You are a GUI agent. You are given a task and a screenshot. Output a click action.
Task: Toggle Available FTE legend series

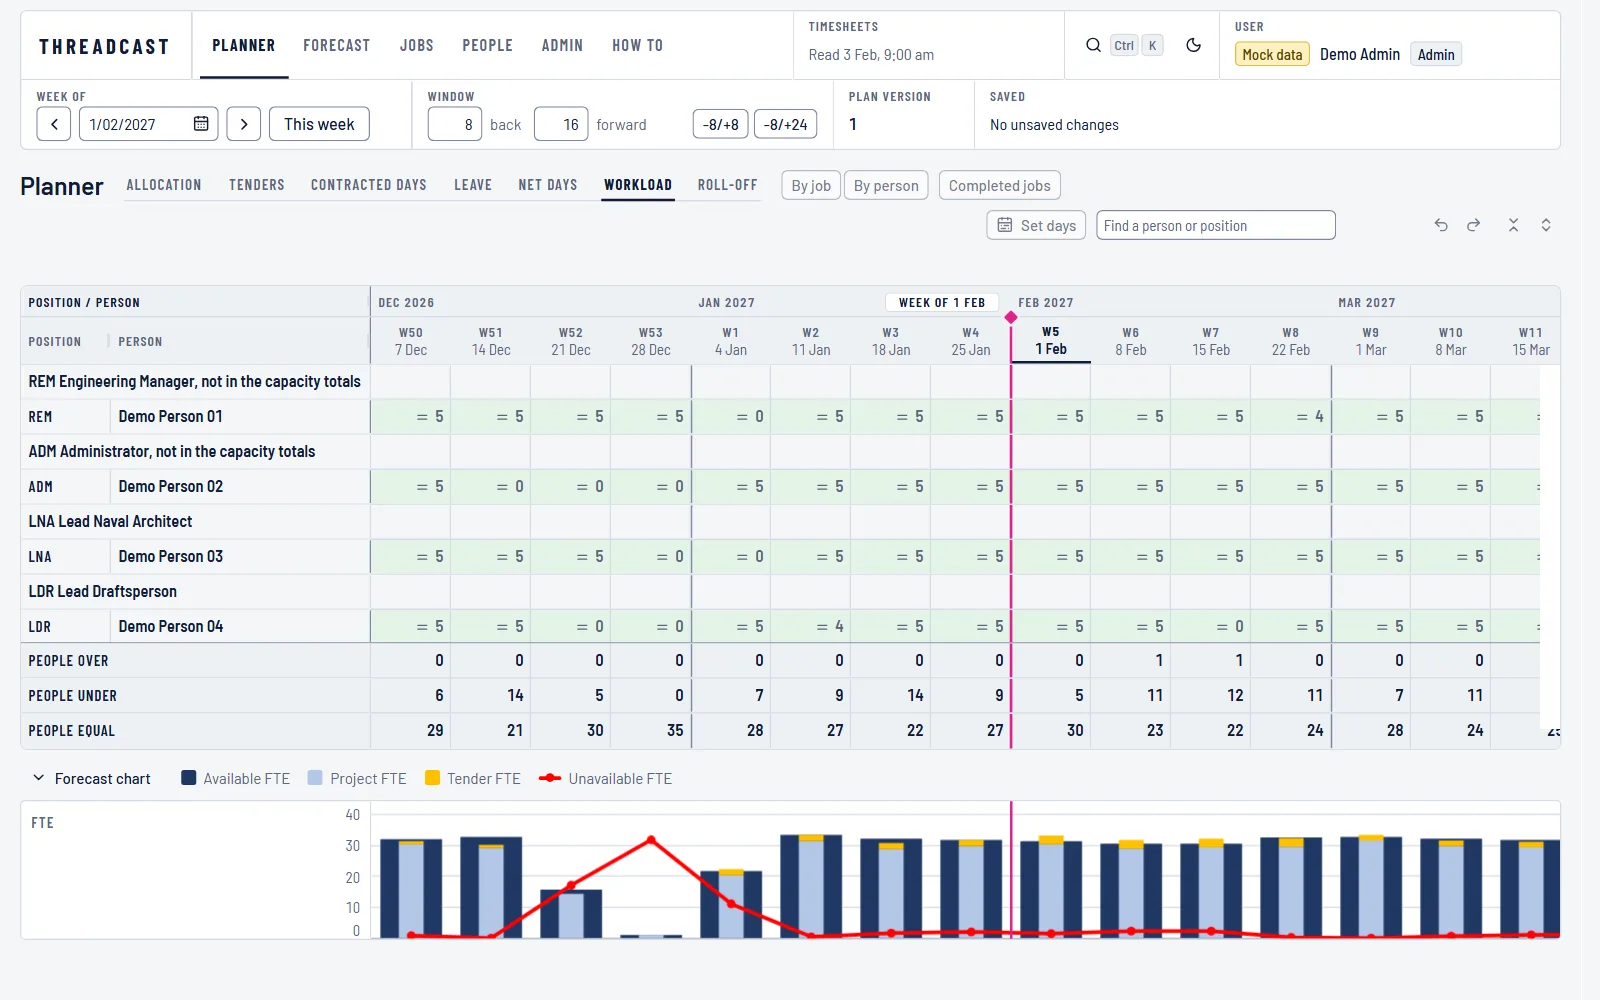coord(236,778)
